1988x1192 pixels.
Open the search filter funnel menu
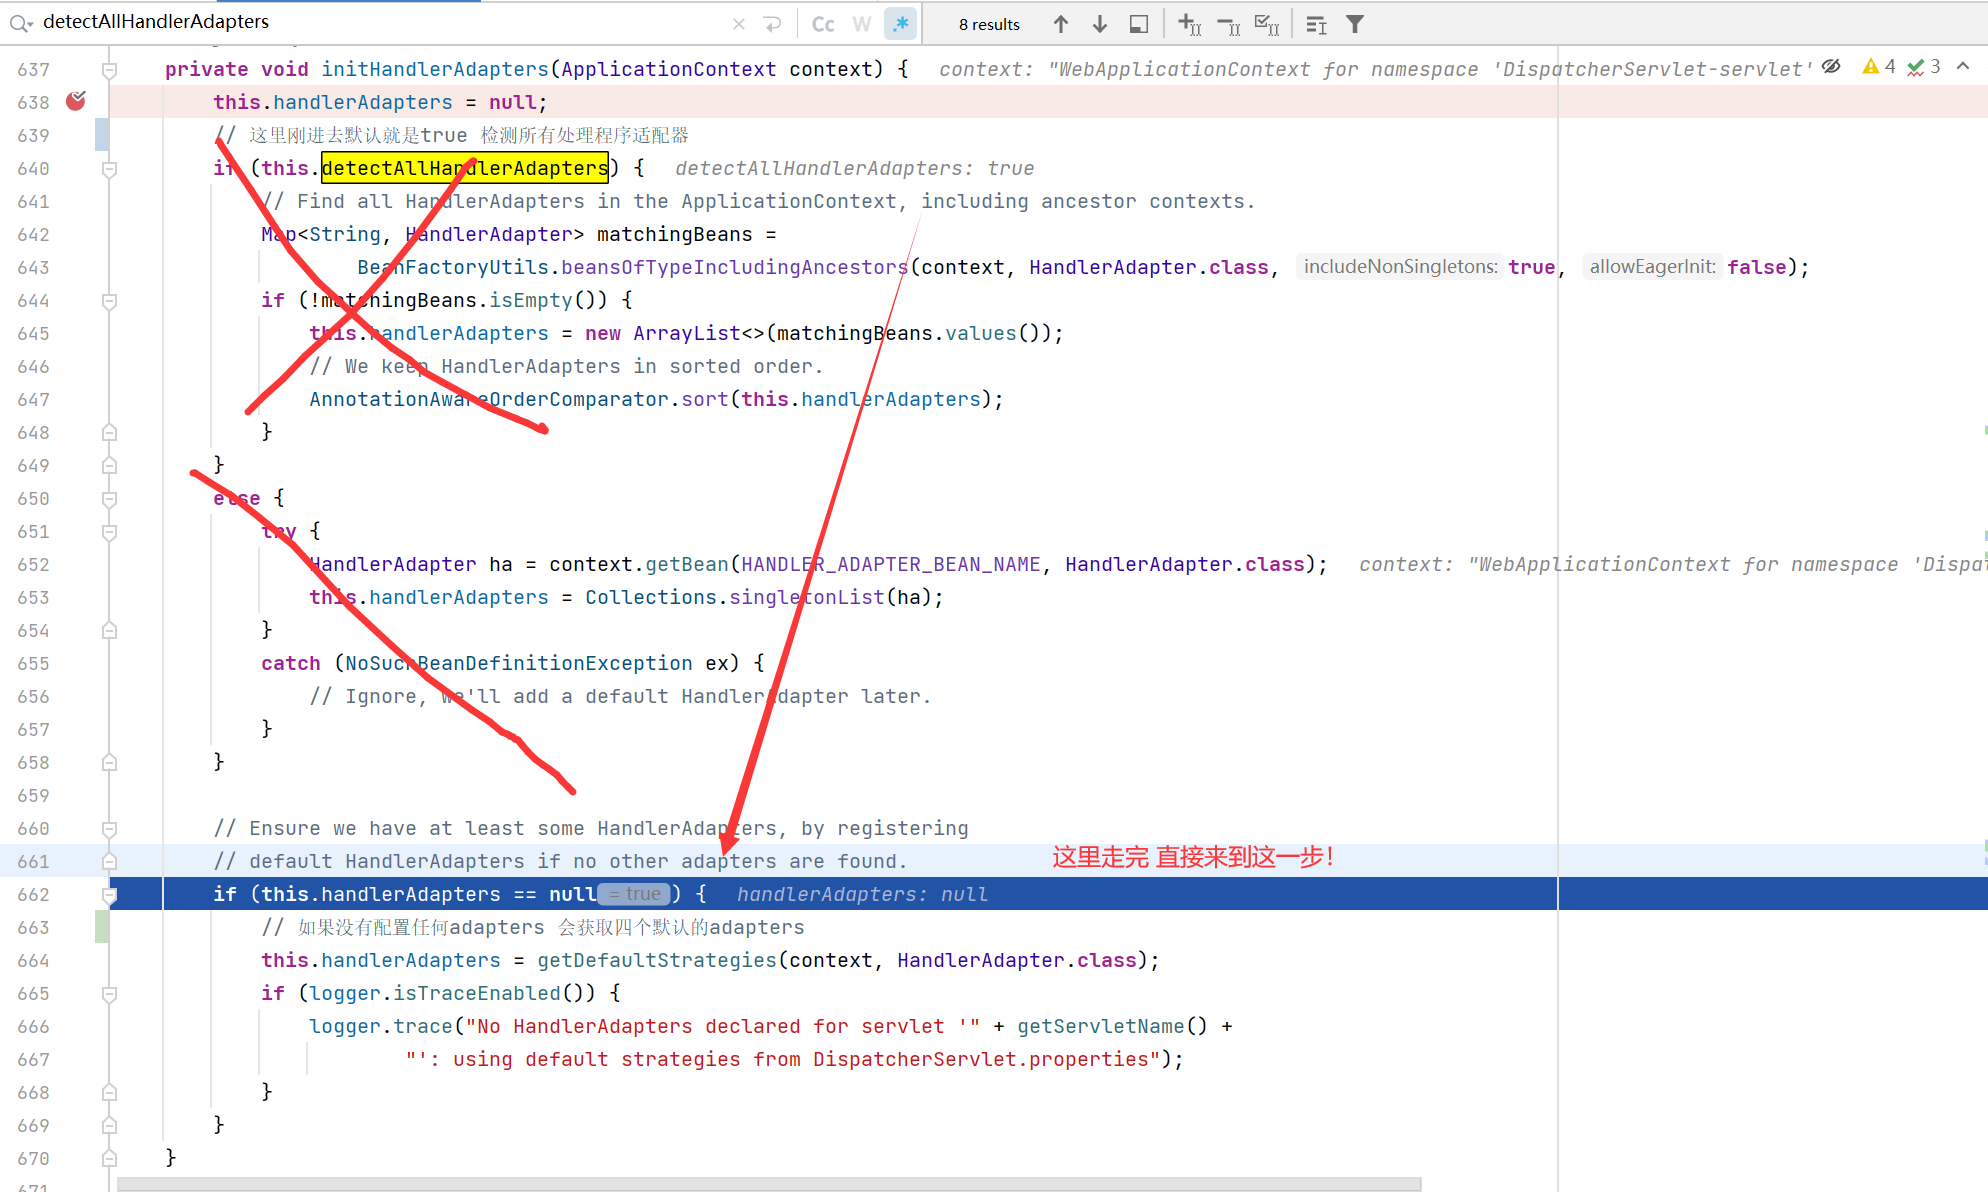(x=1355, y=24)
